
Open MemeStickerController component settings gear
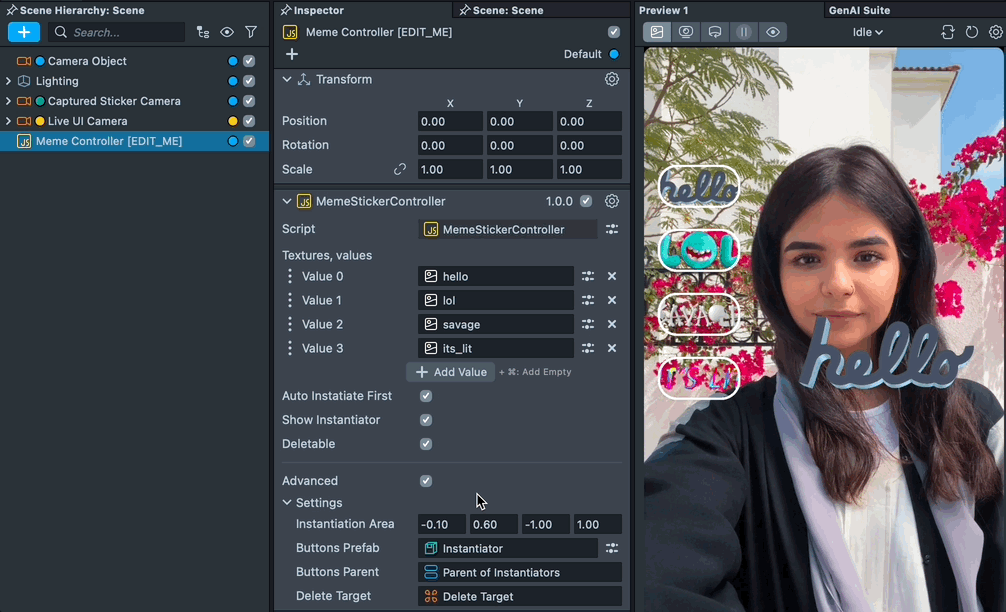(612, 201)
